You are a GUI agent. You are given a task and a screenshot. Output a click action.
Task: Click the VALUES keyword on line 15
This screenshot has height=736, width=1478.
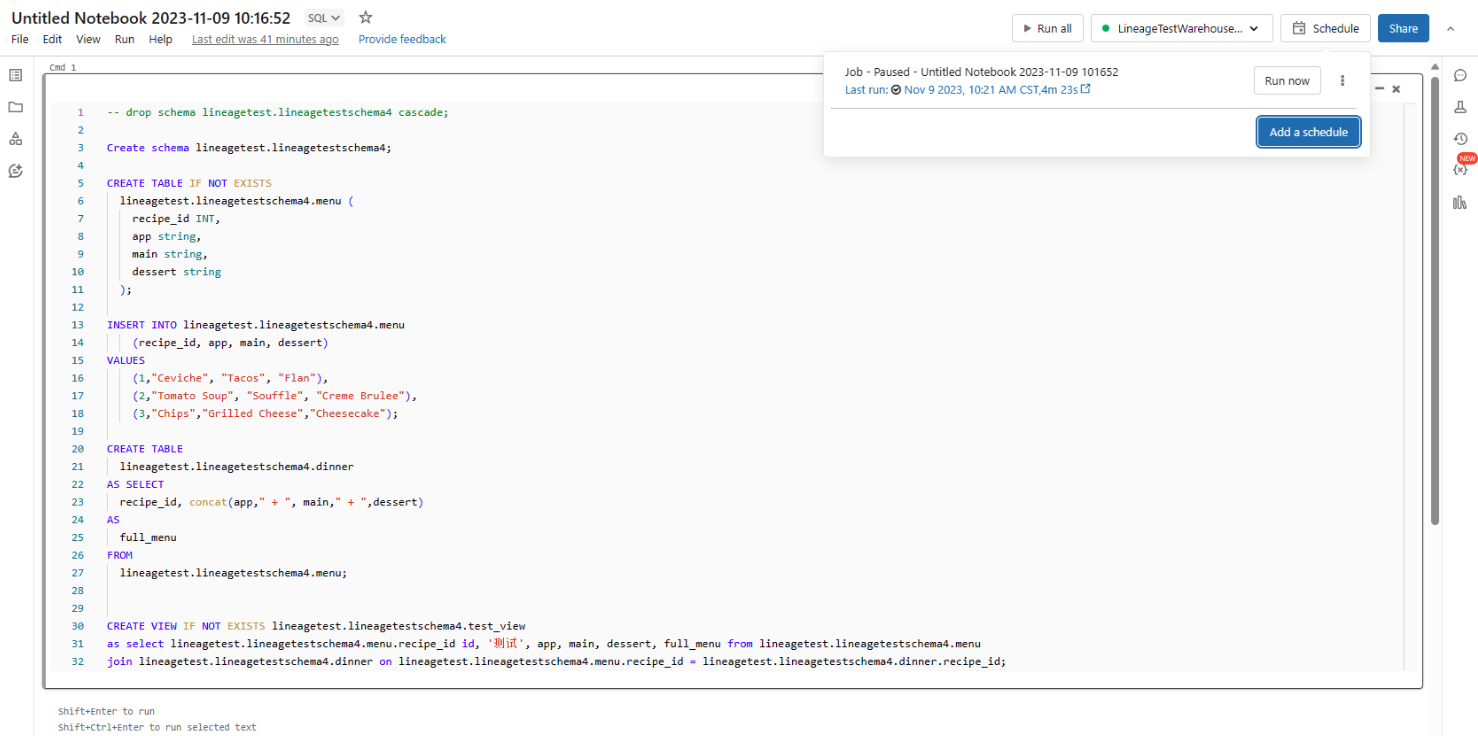pos(126,360)
